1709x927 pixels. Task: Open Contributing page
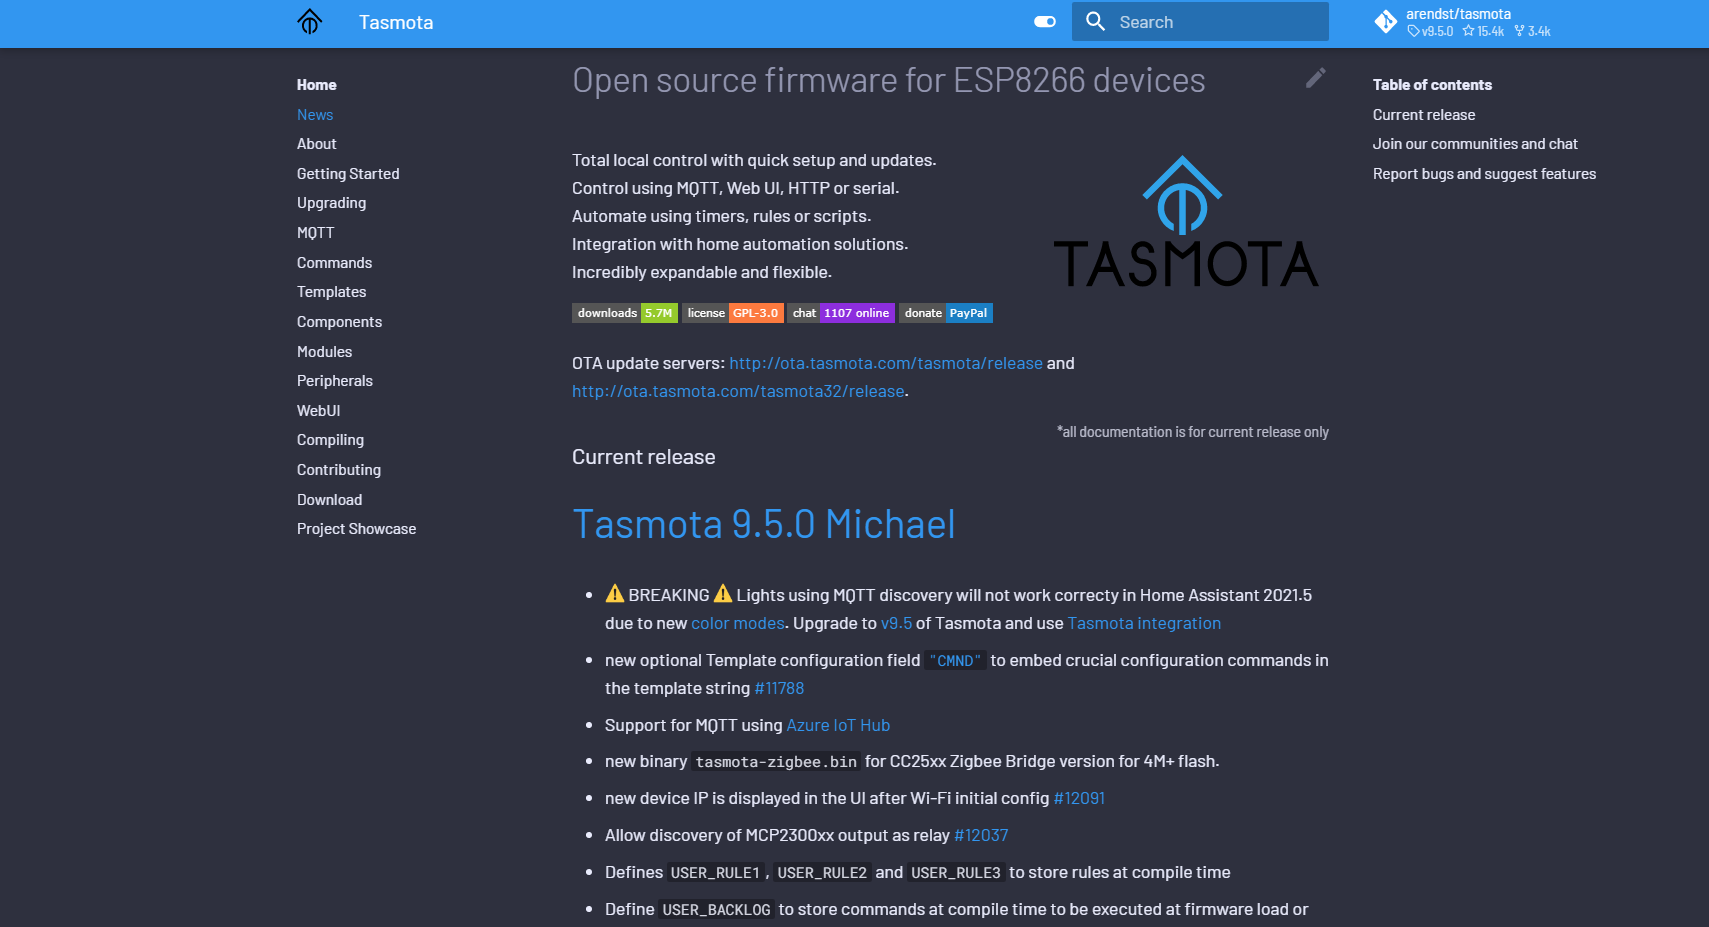click(338, 470)
